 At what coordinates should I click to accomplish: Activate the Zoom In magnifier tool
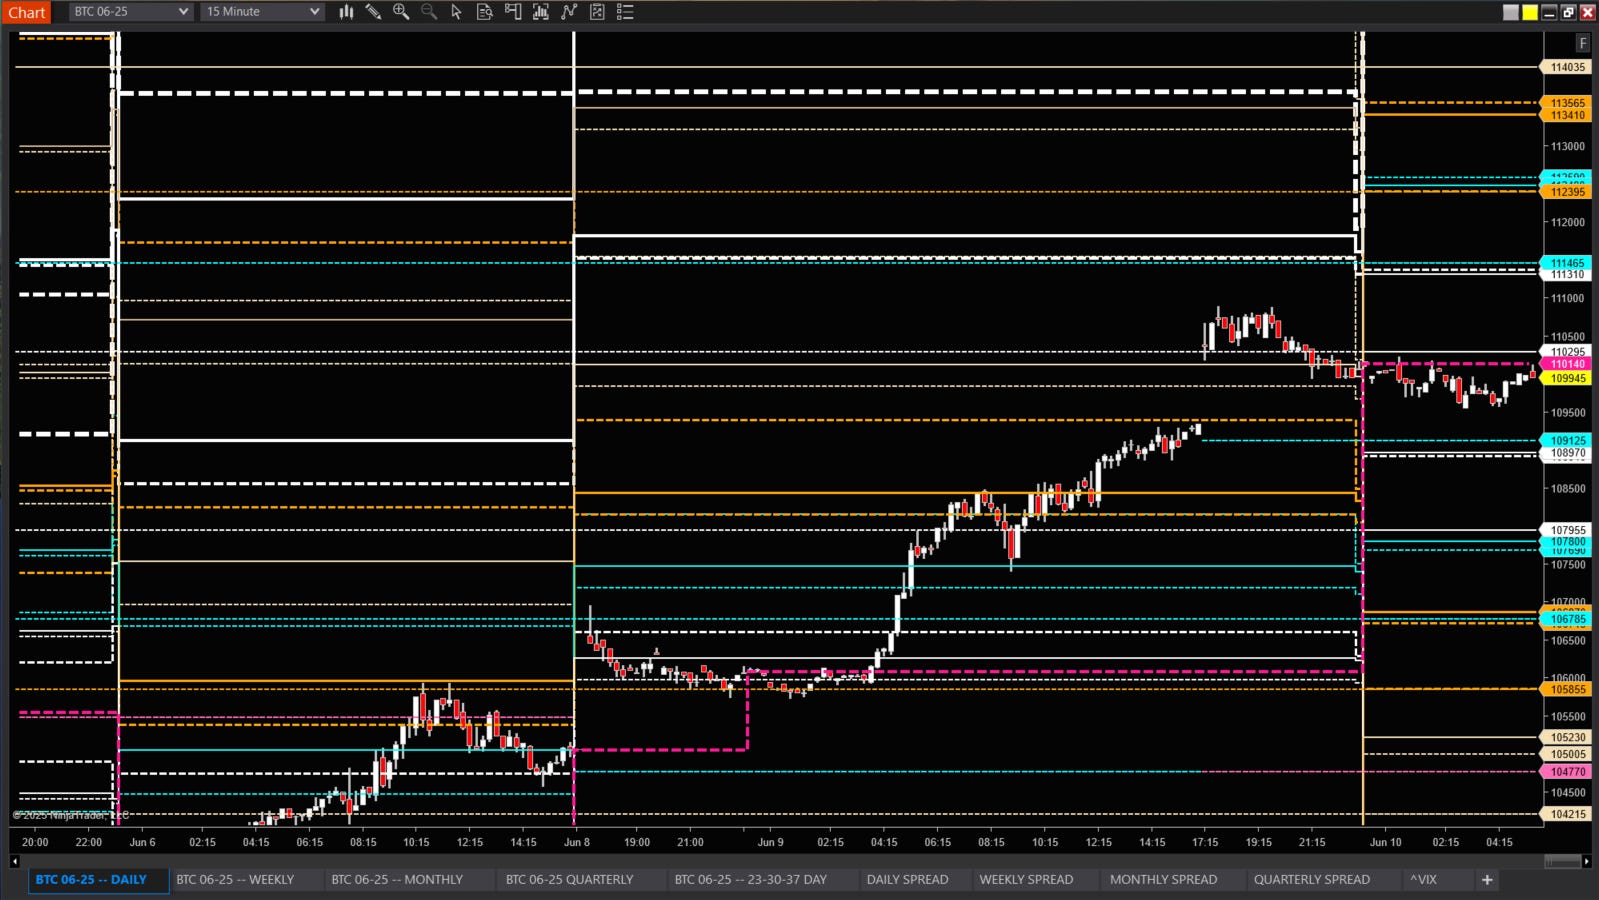pyautogui.click(x=401, y=12)
